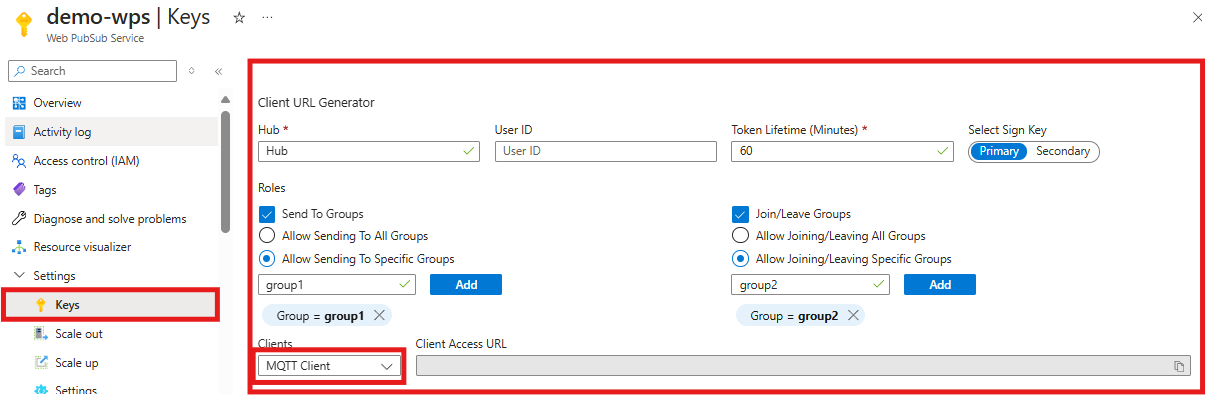Focus the User ID input field
Screen dimensions: 1206x395
(606, 151)
